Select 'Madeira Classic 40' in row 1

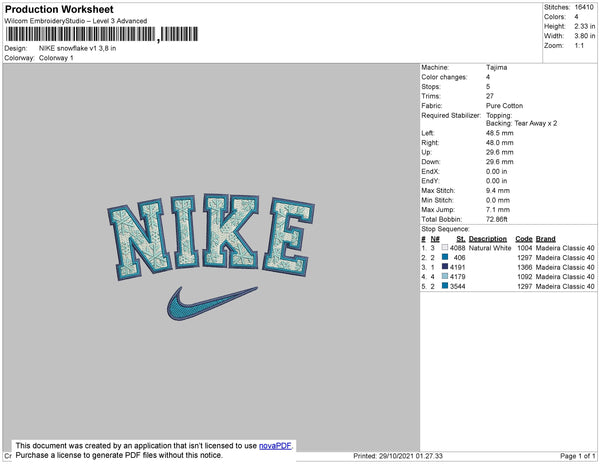[565, 248]
